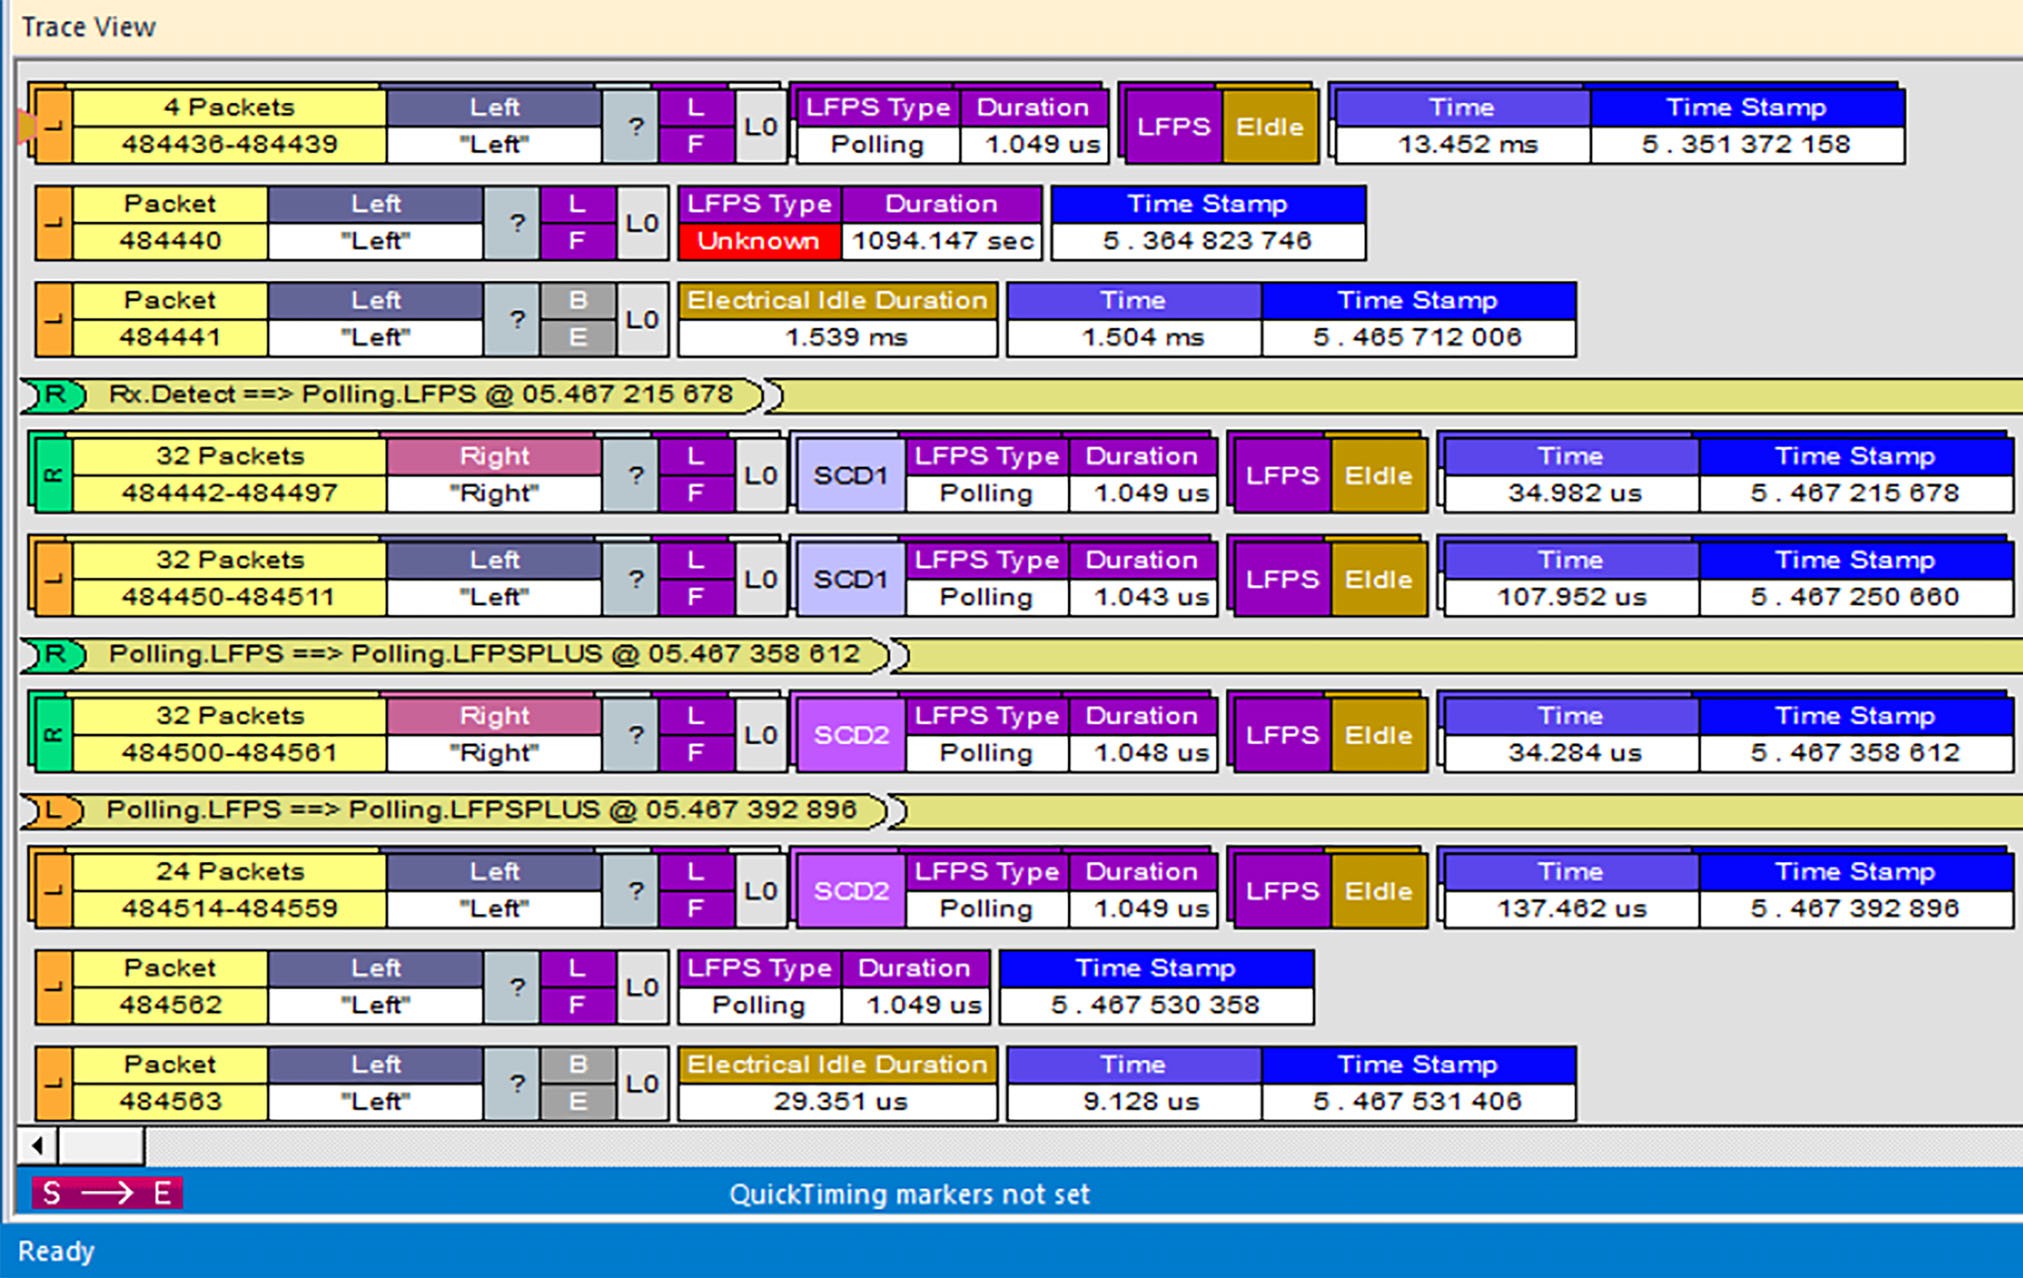Click the horizontal scrollbar thumb

coord(101,1145)
